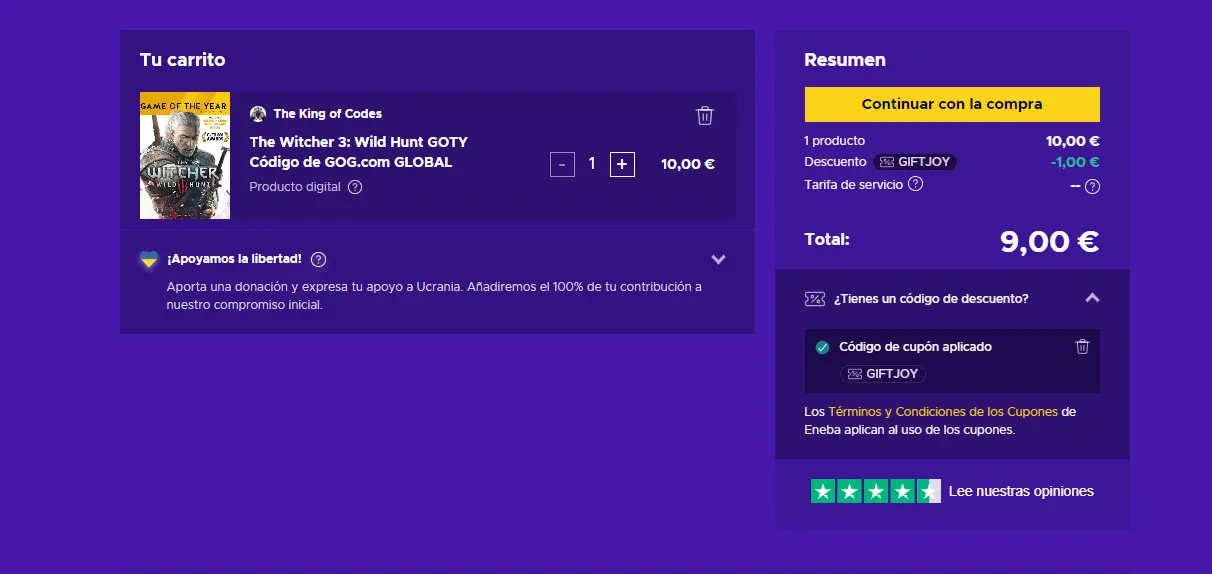This screenshot has height=574, width=1212.
Task: Open help icon next to 'Producto digital'
Action: tap(355, 187)
